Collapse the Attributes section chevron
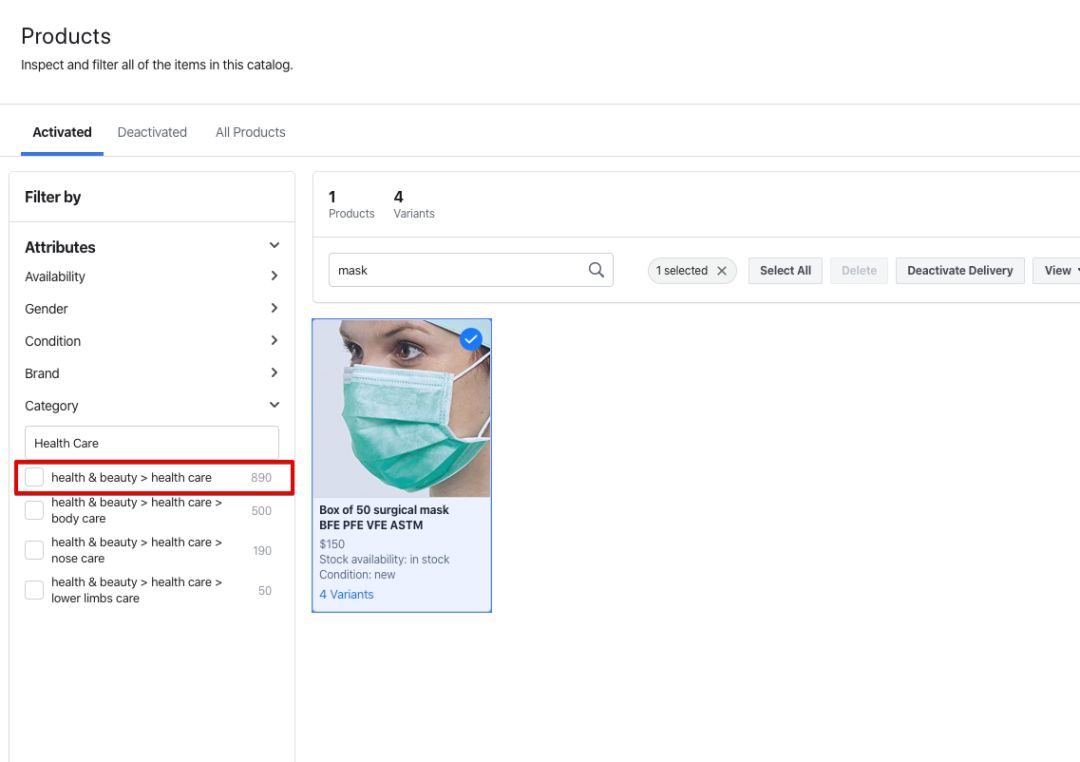Viewport: 1080px width, 762px height. point(274,245)
